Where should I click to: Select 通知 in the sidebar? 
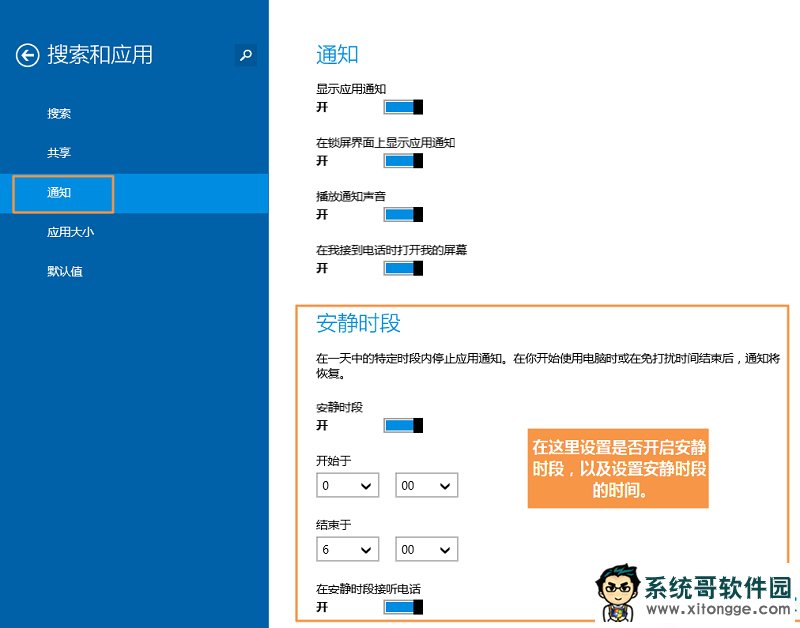[60, 193]
